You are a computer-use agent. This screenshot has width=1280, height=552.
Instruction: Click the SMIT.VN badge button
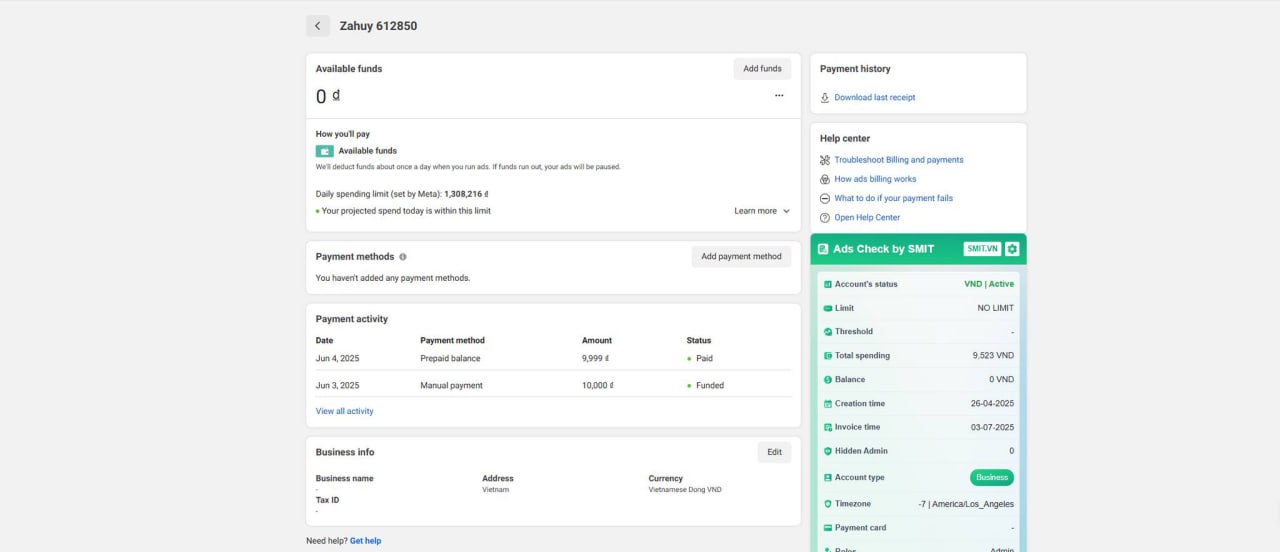click(982, 249)
